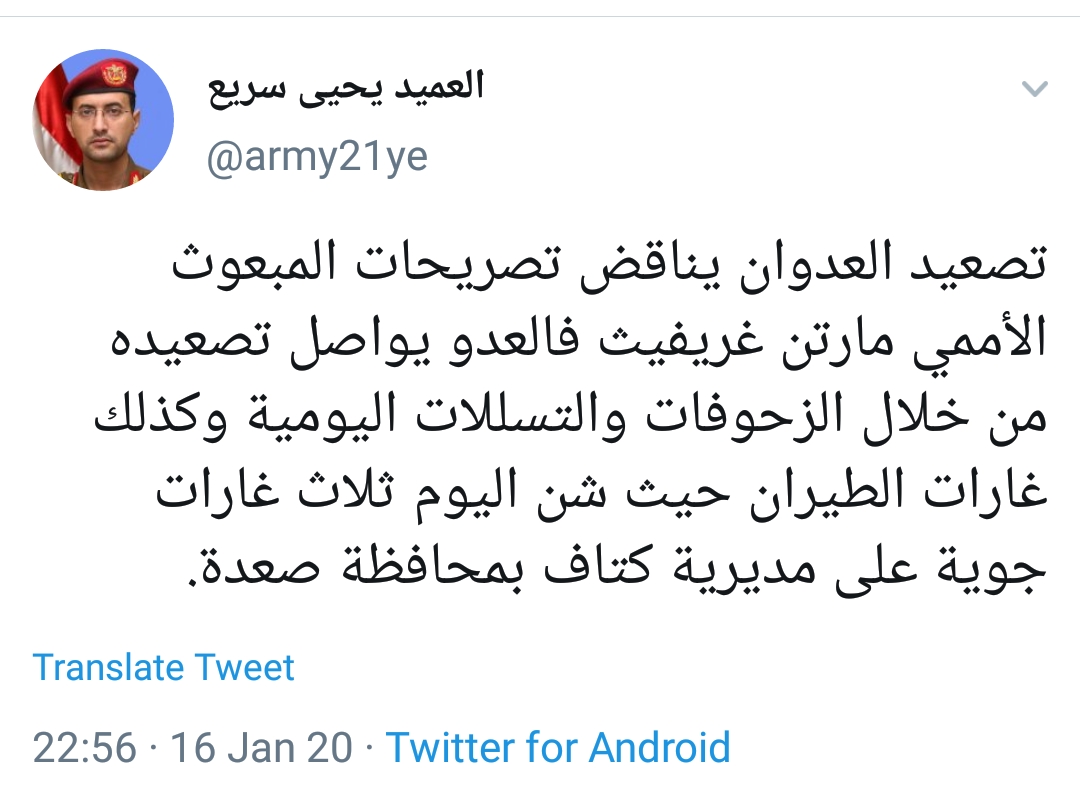Open the tweet options chevron menu
Screen dimensions: 1080x802
[1034, 89]
